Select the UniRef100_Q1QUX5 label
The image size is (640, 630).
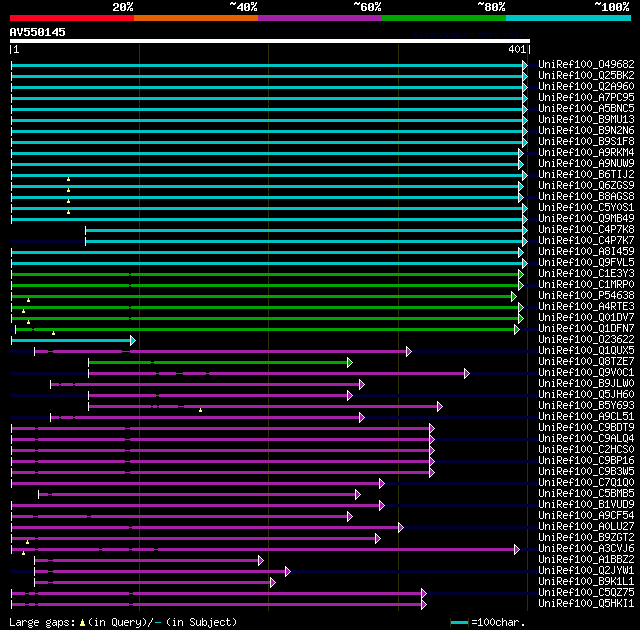586,350
